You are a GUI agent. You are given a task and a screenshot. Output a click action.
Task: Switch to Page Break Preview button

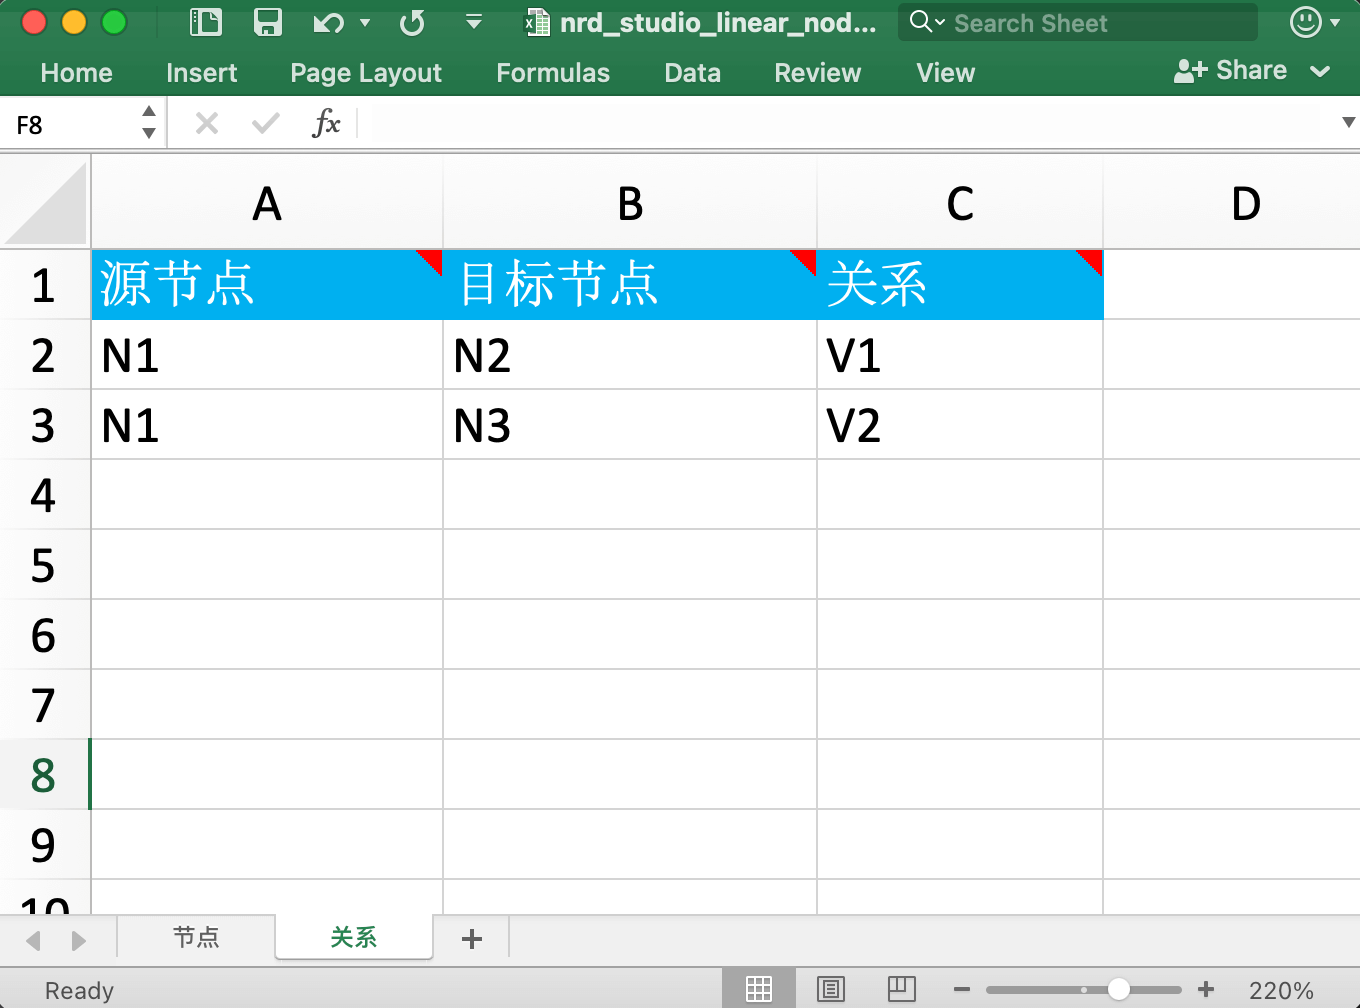pyautogui.click(x=901, y=989)
